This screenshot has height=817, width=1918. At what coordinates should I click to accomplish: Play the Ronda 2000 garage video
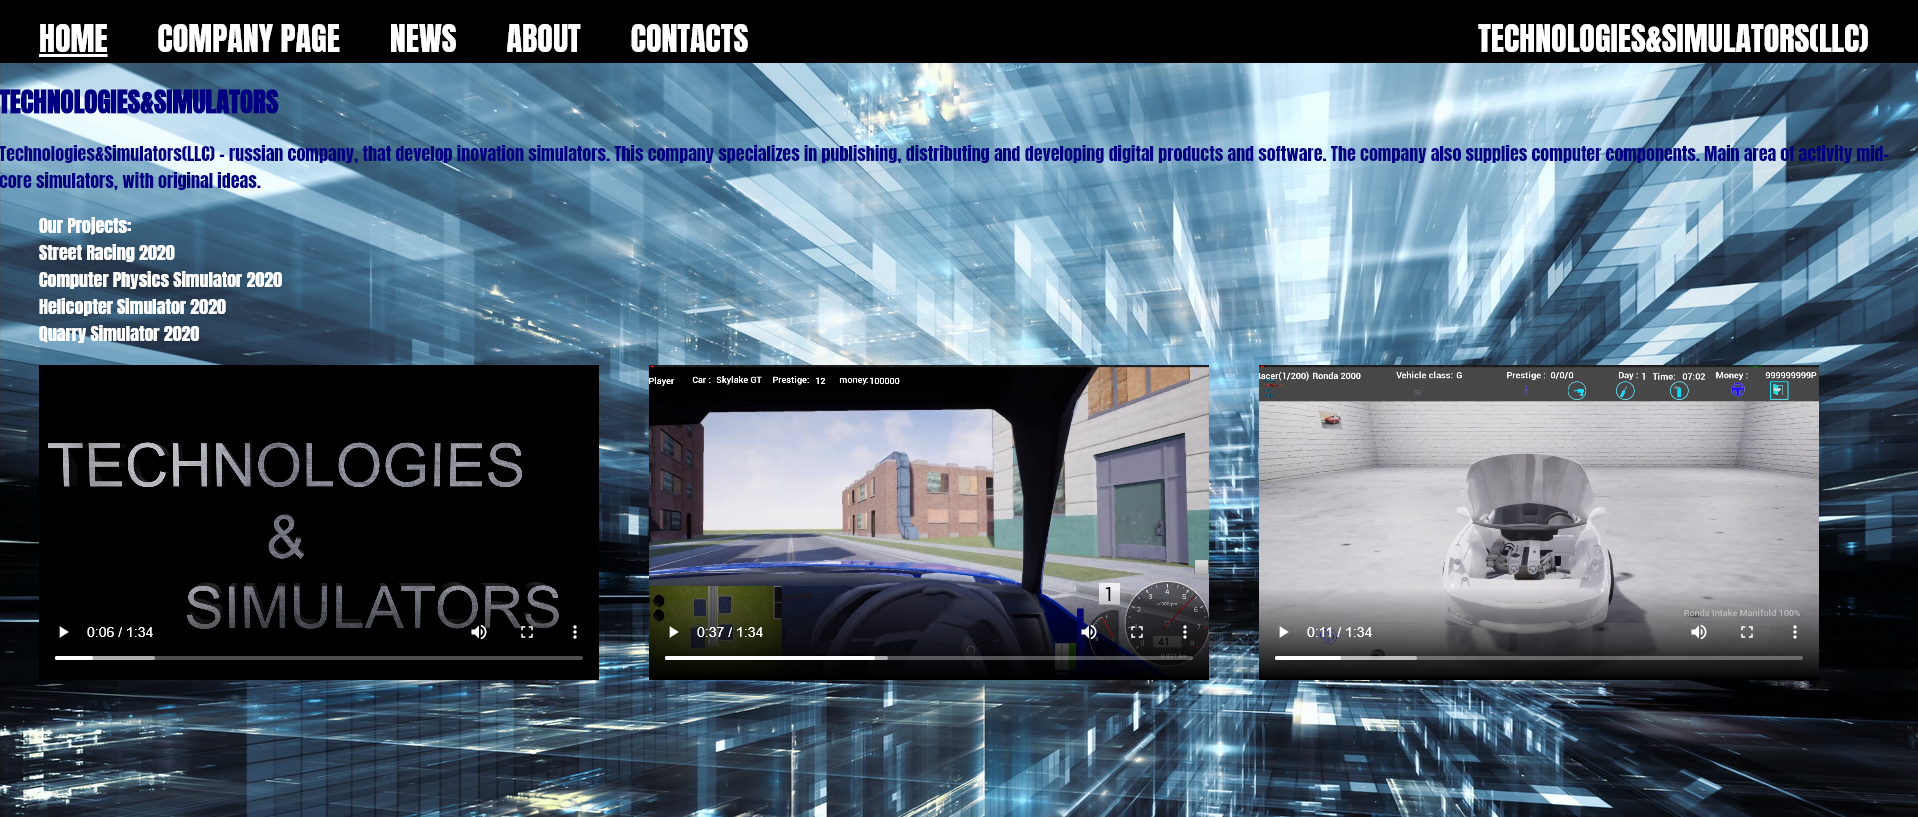[1284, 632]
